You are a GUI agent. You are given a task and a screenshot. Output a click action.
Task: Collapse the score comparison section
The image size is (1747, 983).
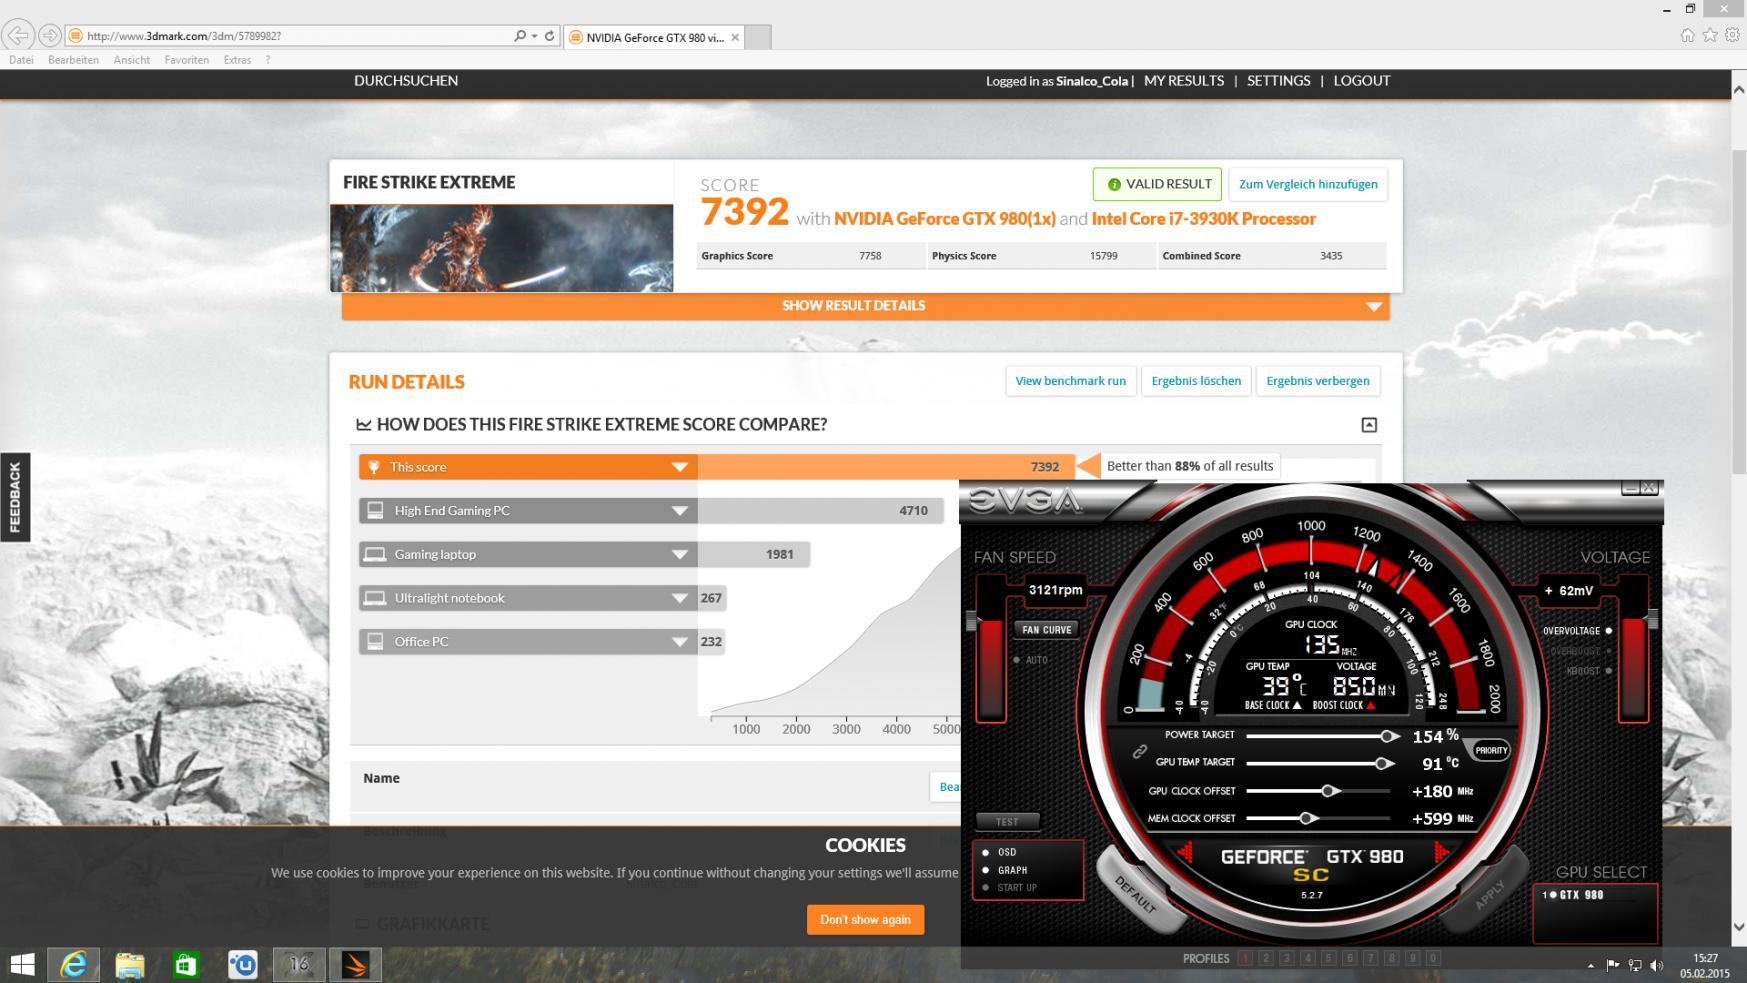[x=1369, y=425]
